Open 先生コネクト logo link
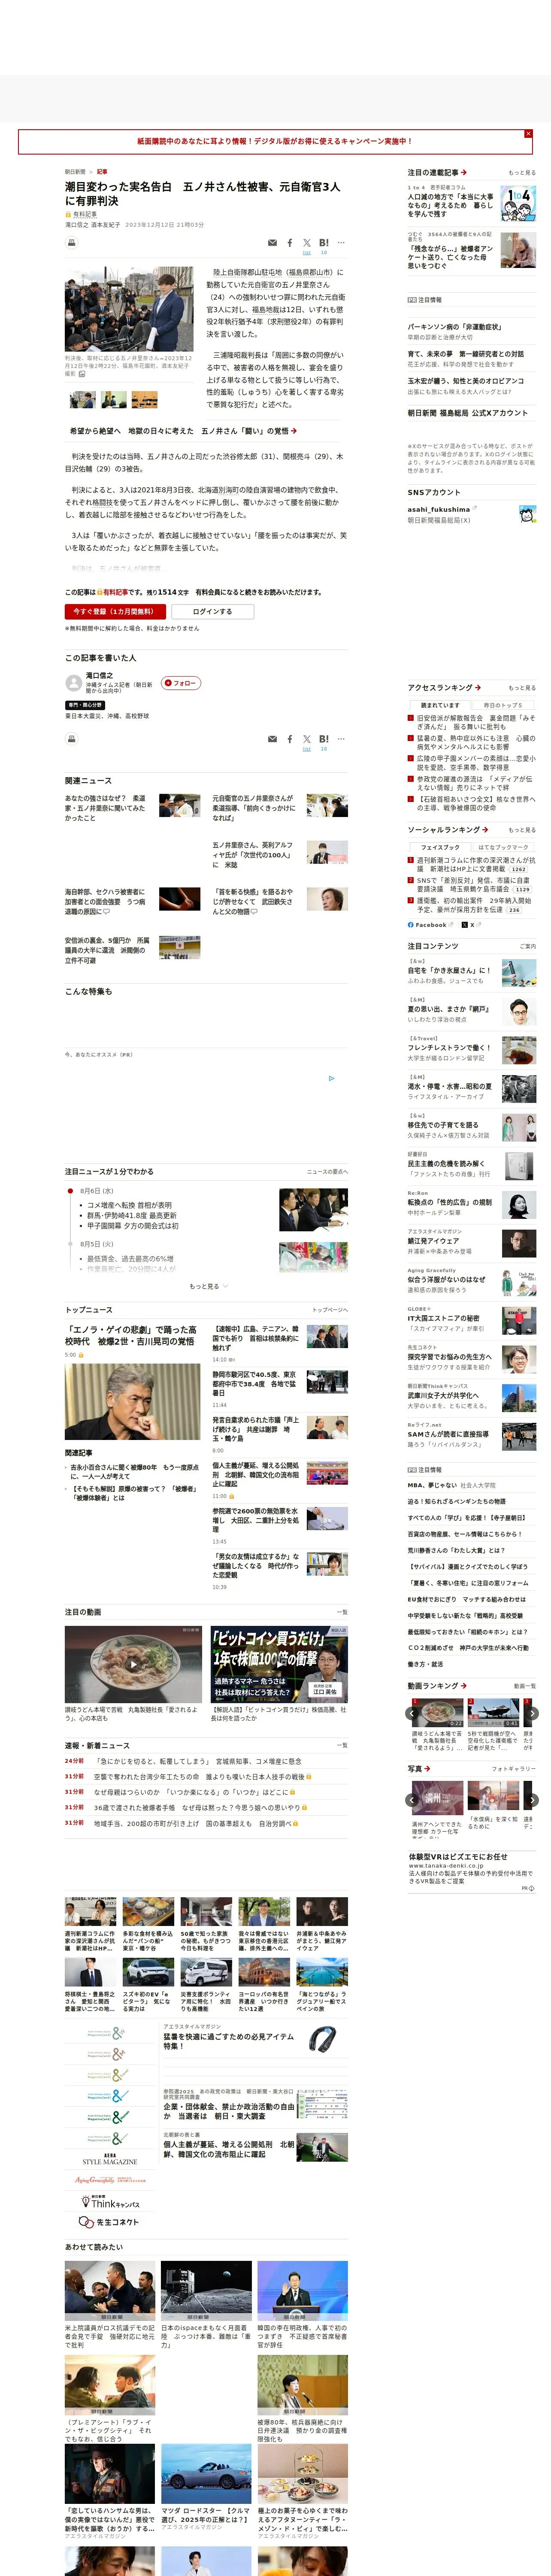The image size is (551, 2576). [x=110, y=2222]
